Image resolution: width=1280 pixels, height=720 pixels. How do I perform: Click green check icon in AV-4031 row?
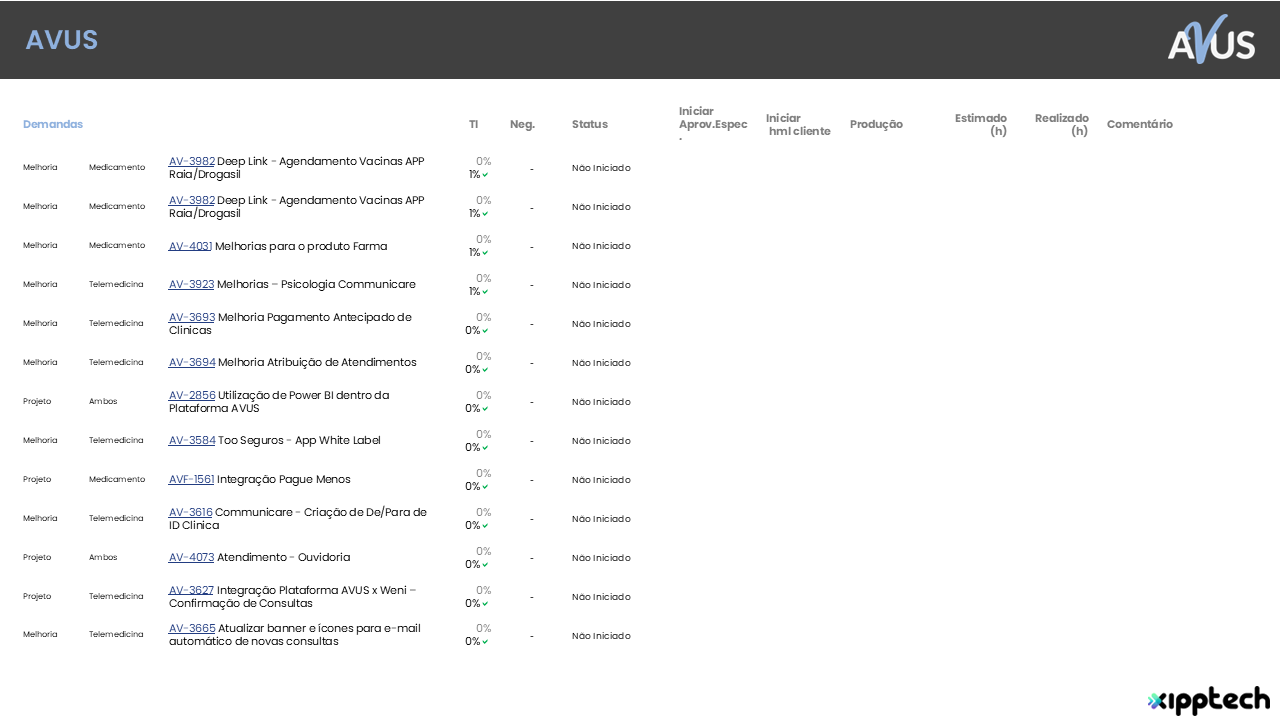485,253
